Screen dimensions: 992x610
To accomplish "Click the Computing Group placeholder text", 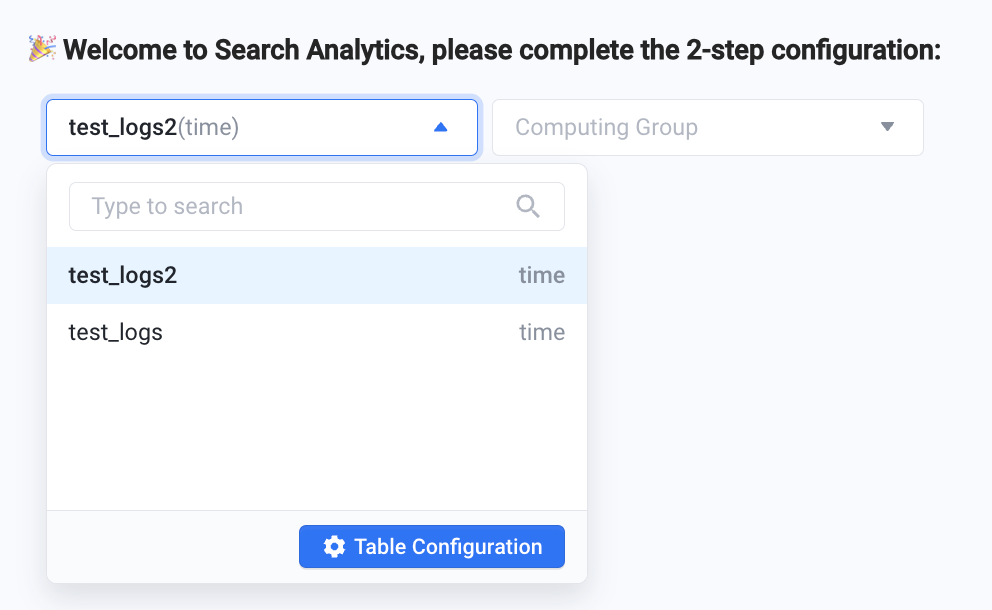I will [x=606, y=127].
